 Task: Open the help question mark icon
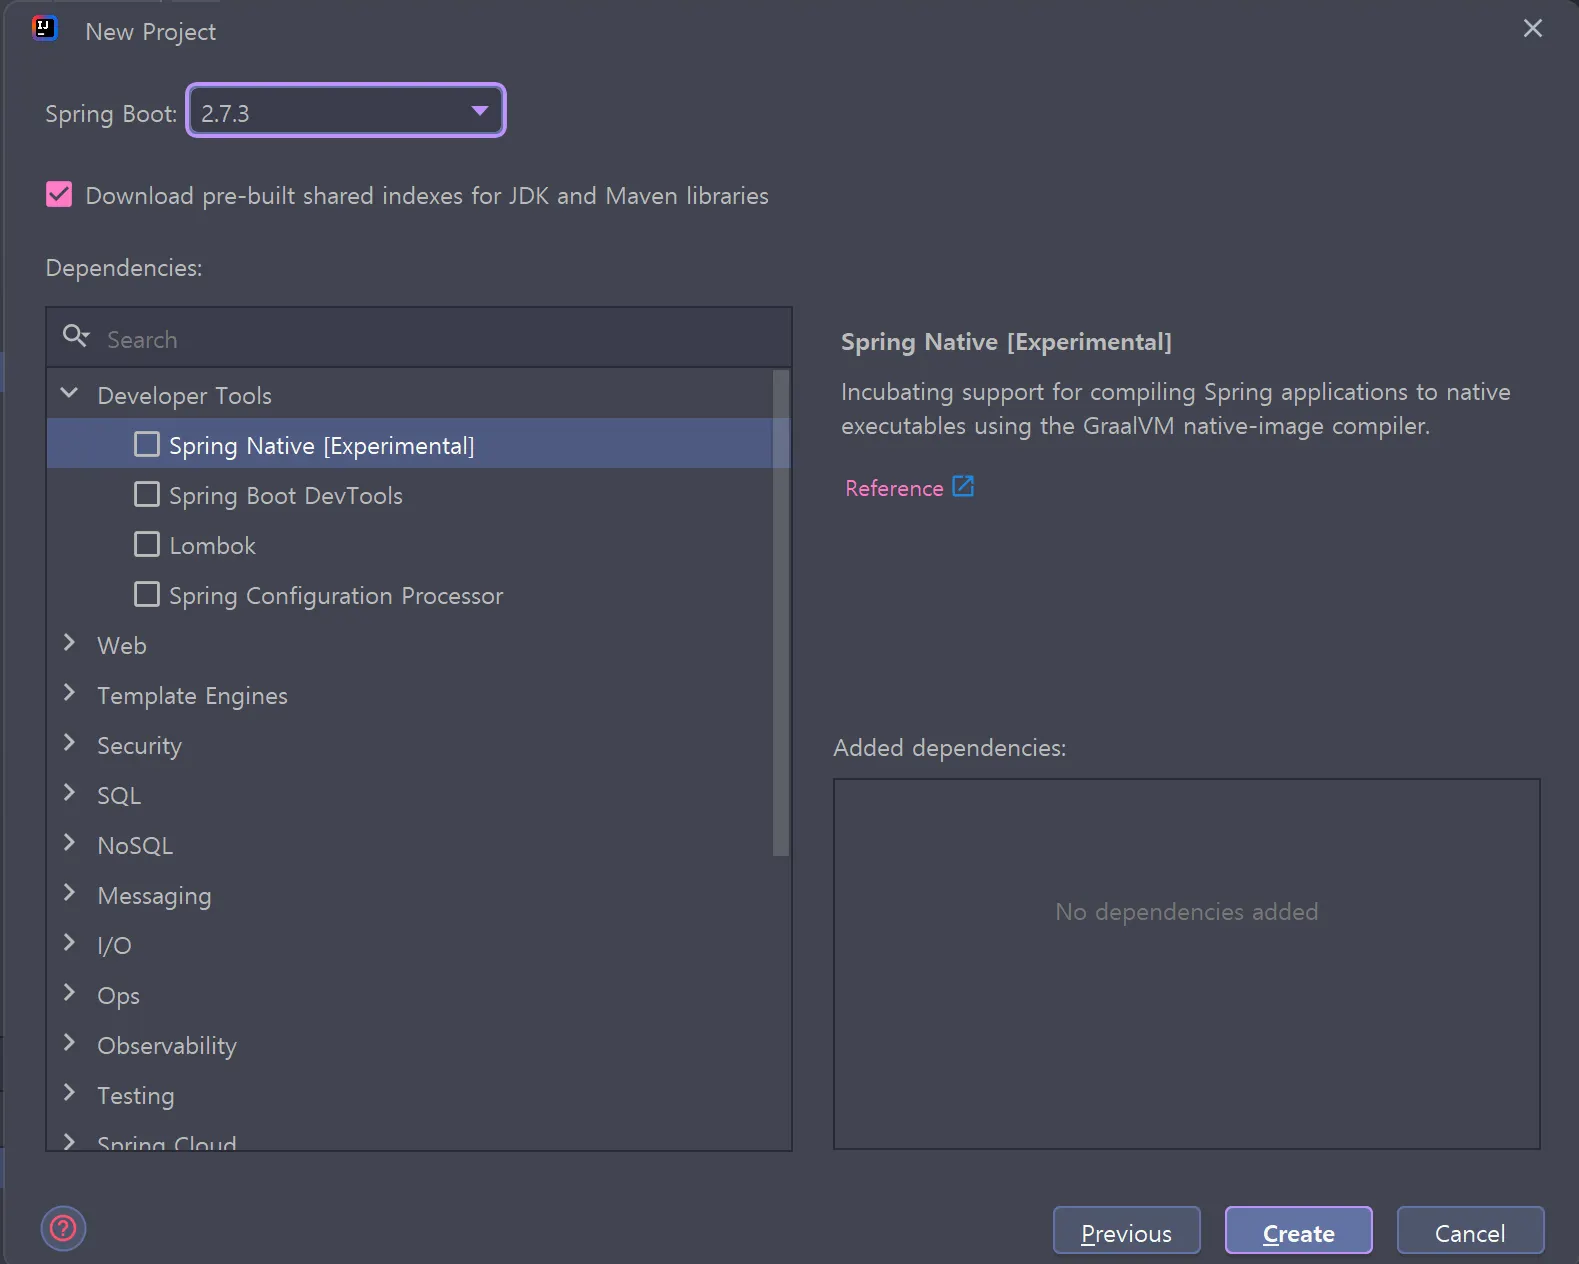[63, 1228]
